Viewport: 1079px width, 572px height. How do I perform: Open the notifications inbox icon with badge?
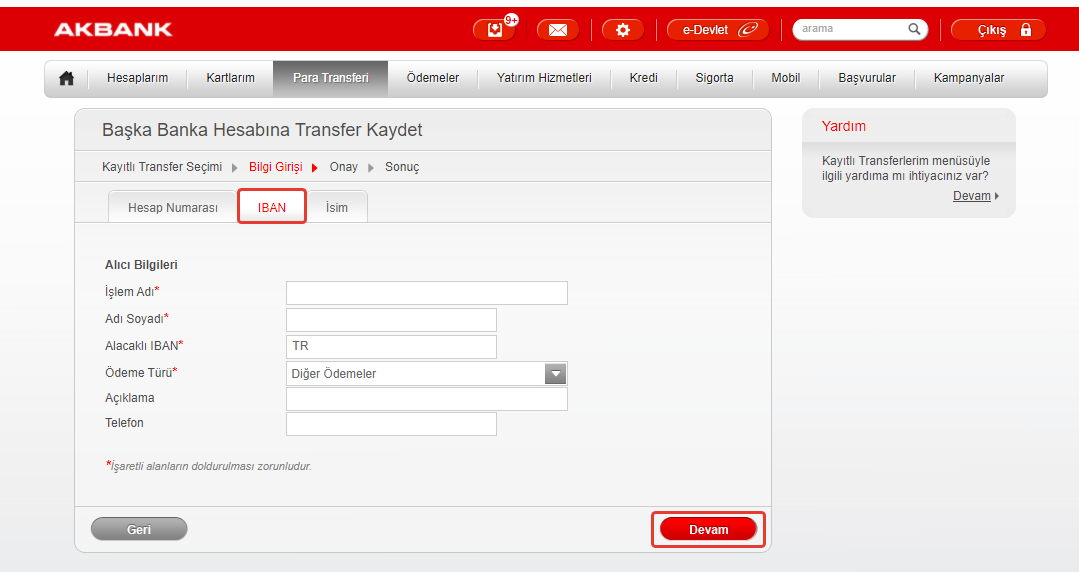tap(495, 30)
